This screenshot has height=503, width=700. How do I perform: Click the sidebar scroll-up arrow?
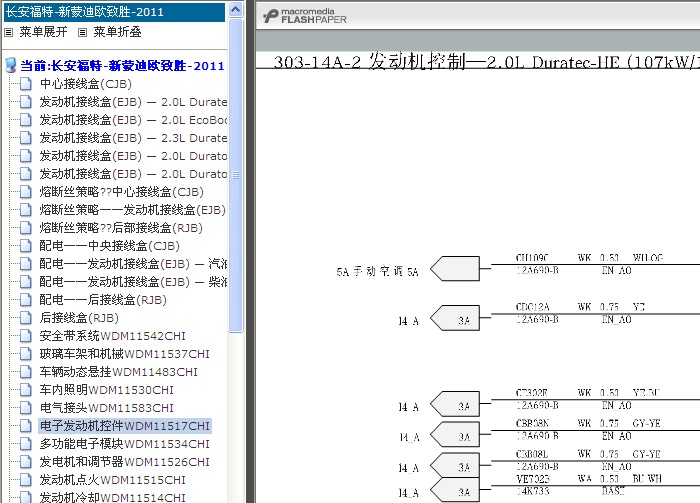235,9
